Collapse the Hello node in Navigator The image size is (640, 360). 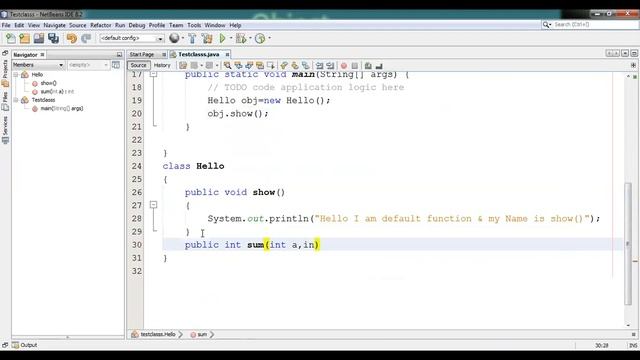coord(16,75)
